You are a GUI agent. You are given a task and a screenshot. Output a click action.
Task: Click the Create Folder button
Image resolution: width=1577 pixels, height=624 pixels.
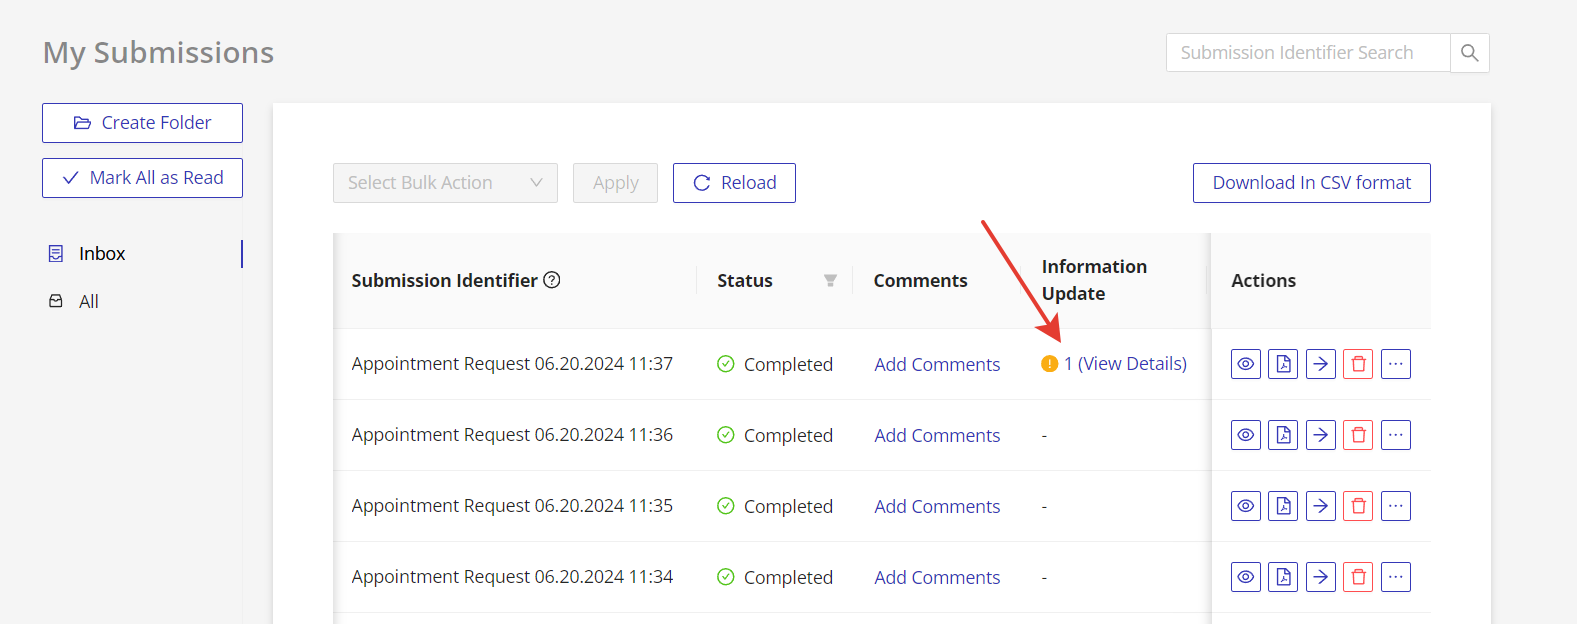click(x=142, y=123)
